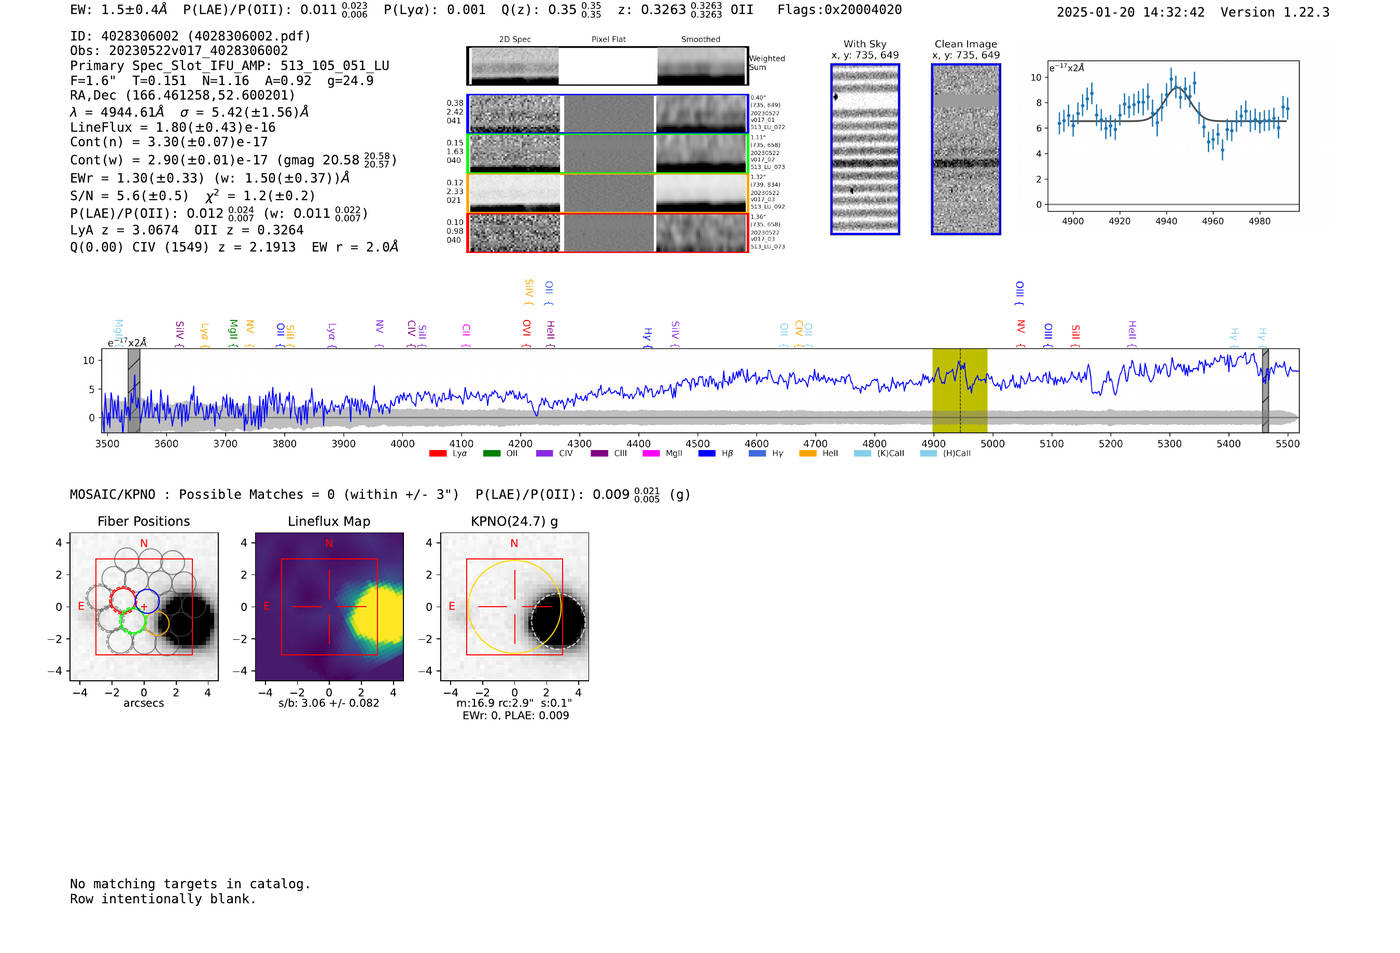Click the orange HeII legend swatch
This screenshot has height=953, width=1400.
tap(808, 454)
